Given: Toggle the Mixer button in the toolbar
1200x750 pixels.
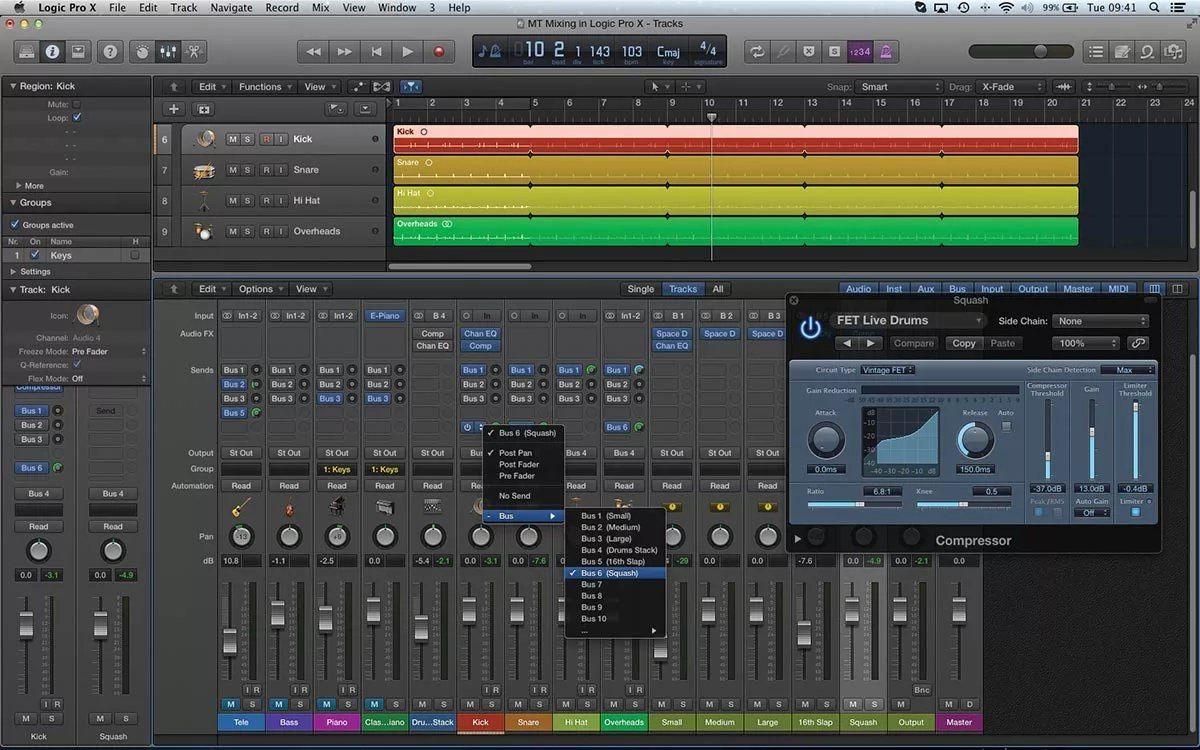Looking at the screenshot, I should 168,51.
